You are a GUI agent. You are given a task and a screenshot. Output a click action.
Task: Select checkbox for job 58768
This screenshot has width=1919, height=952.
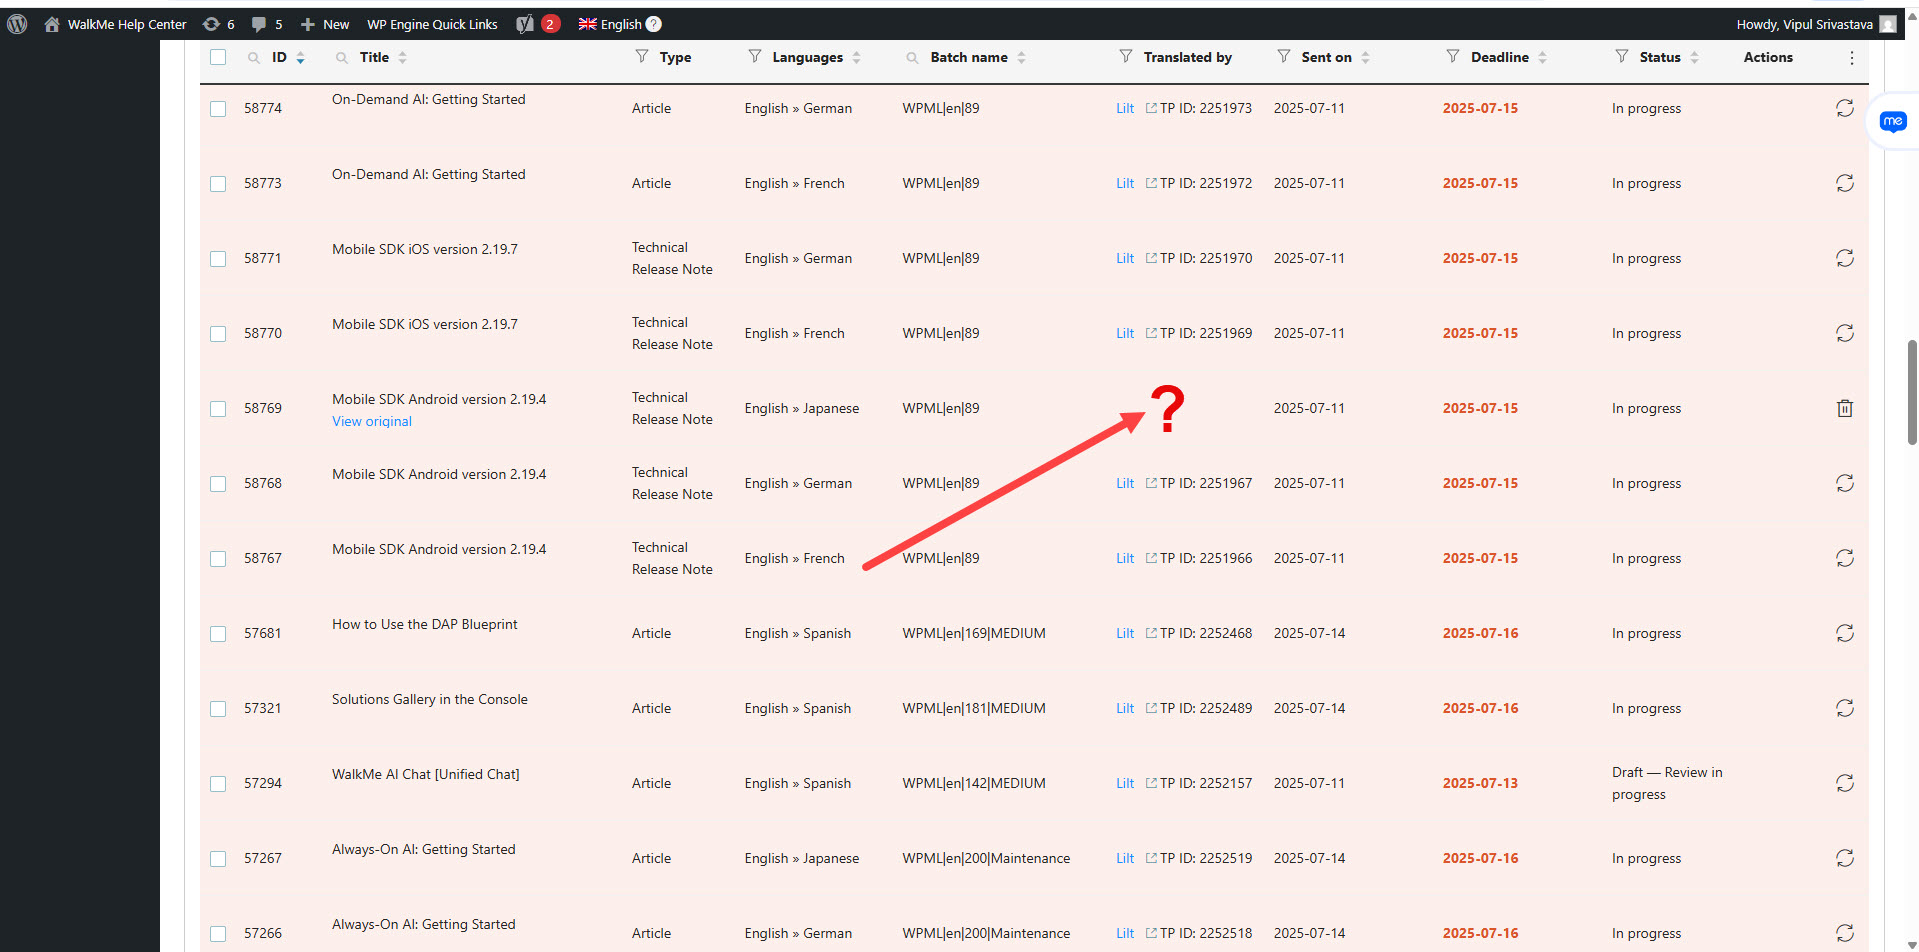point(218,483)
